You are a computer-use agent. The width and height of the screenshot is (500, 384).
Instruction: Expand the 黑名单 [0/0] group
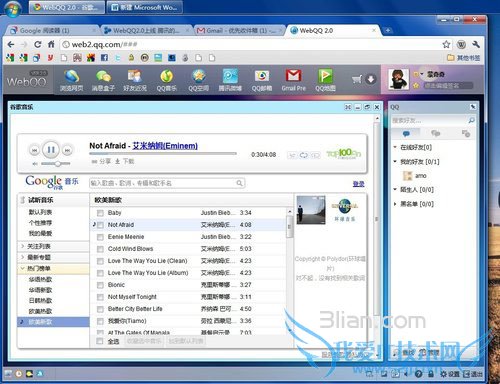(395, 204)
